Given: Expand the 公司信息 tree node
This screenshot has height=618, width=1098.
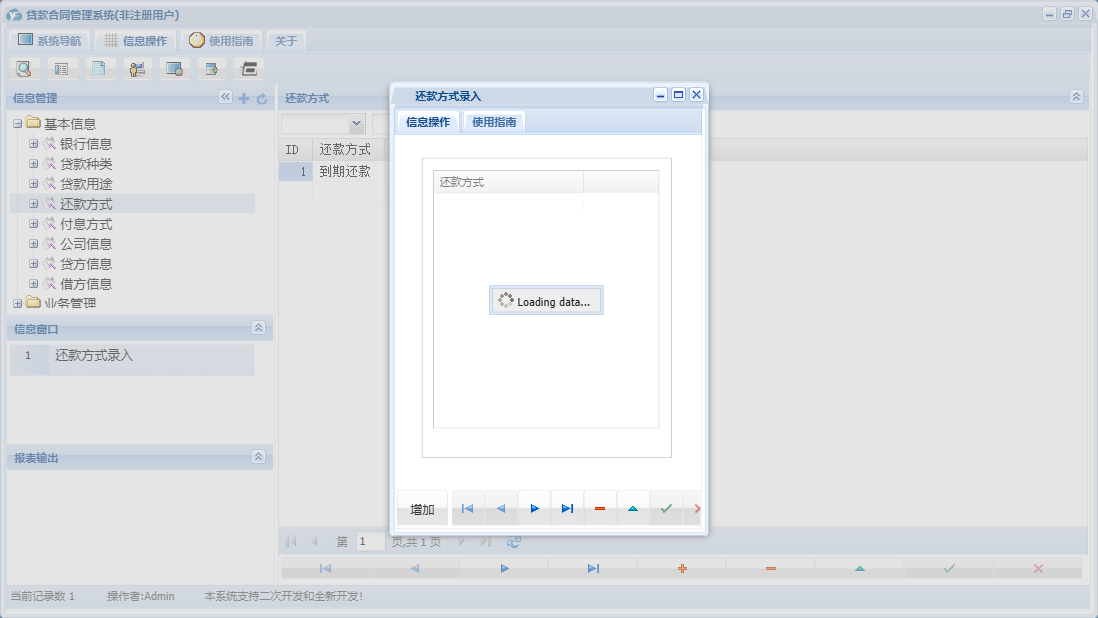Looking at the screenshot, I should point(34,244).
